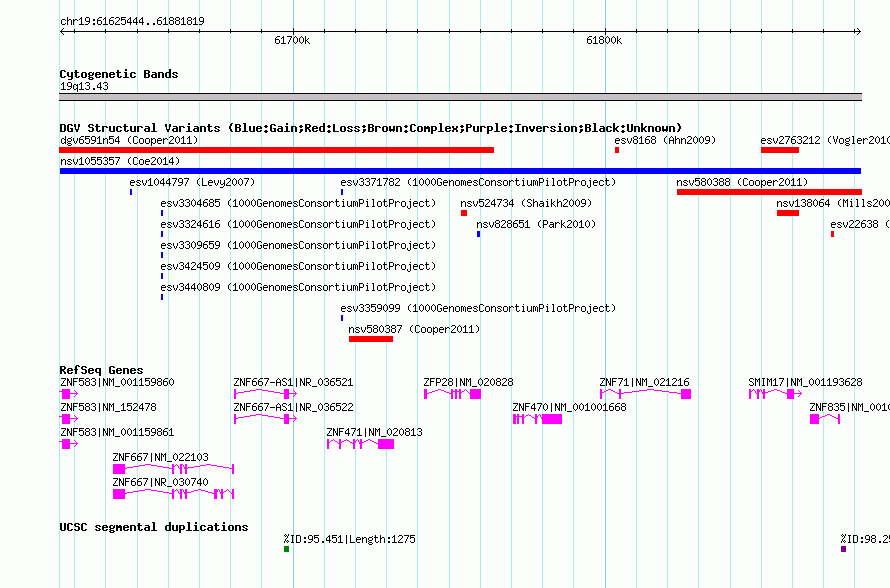Click the dgv6591n54 (Cooper2011) red loss bar
The width and height of the screenshot is (890, 588).
276,150
